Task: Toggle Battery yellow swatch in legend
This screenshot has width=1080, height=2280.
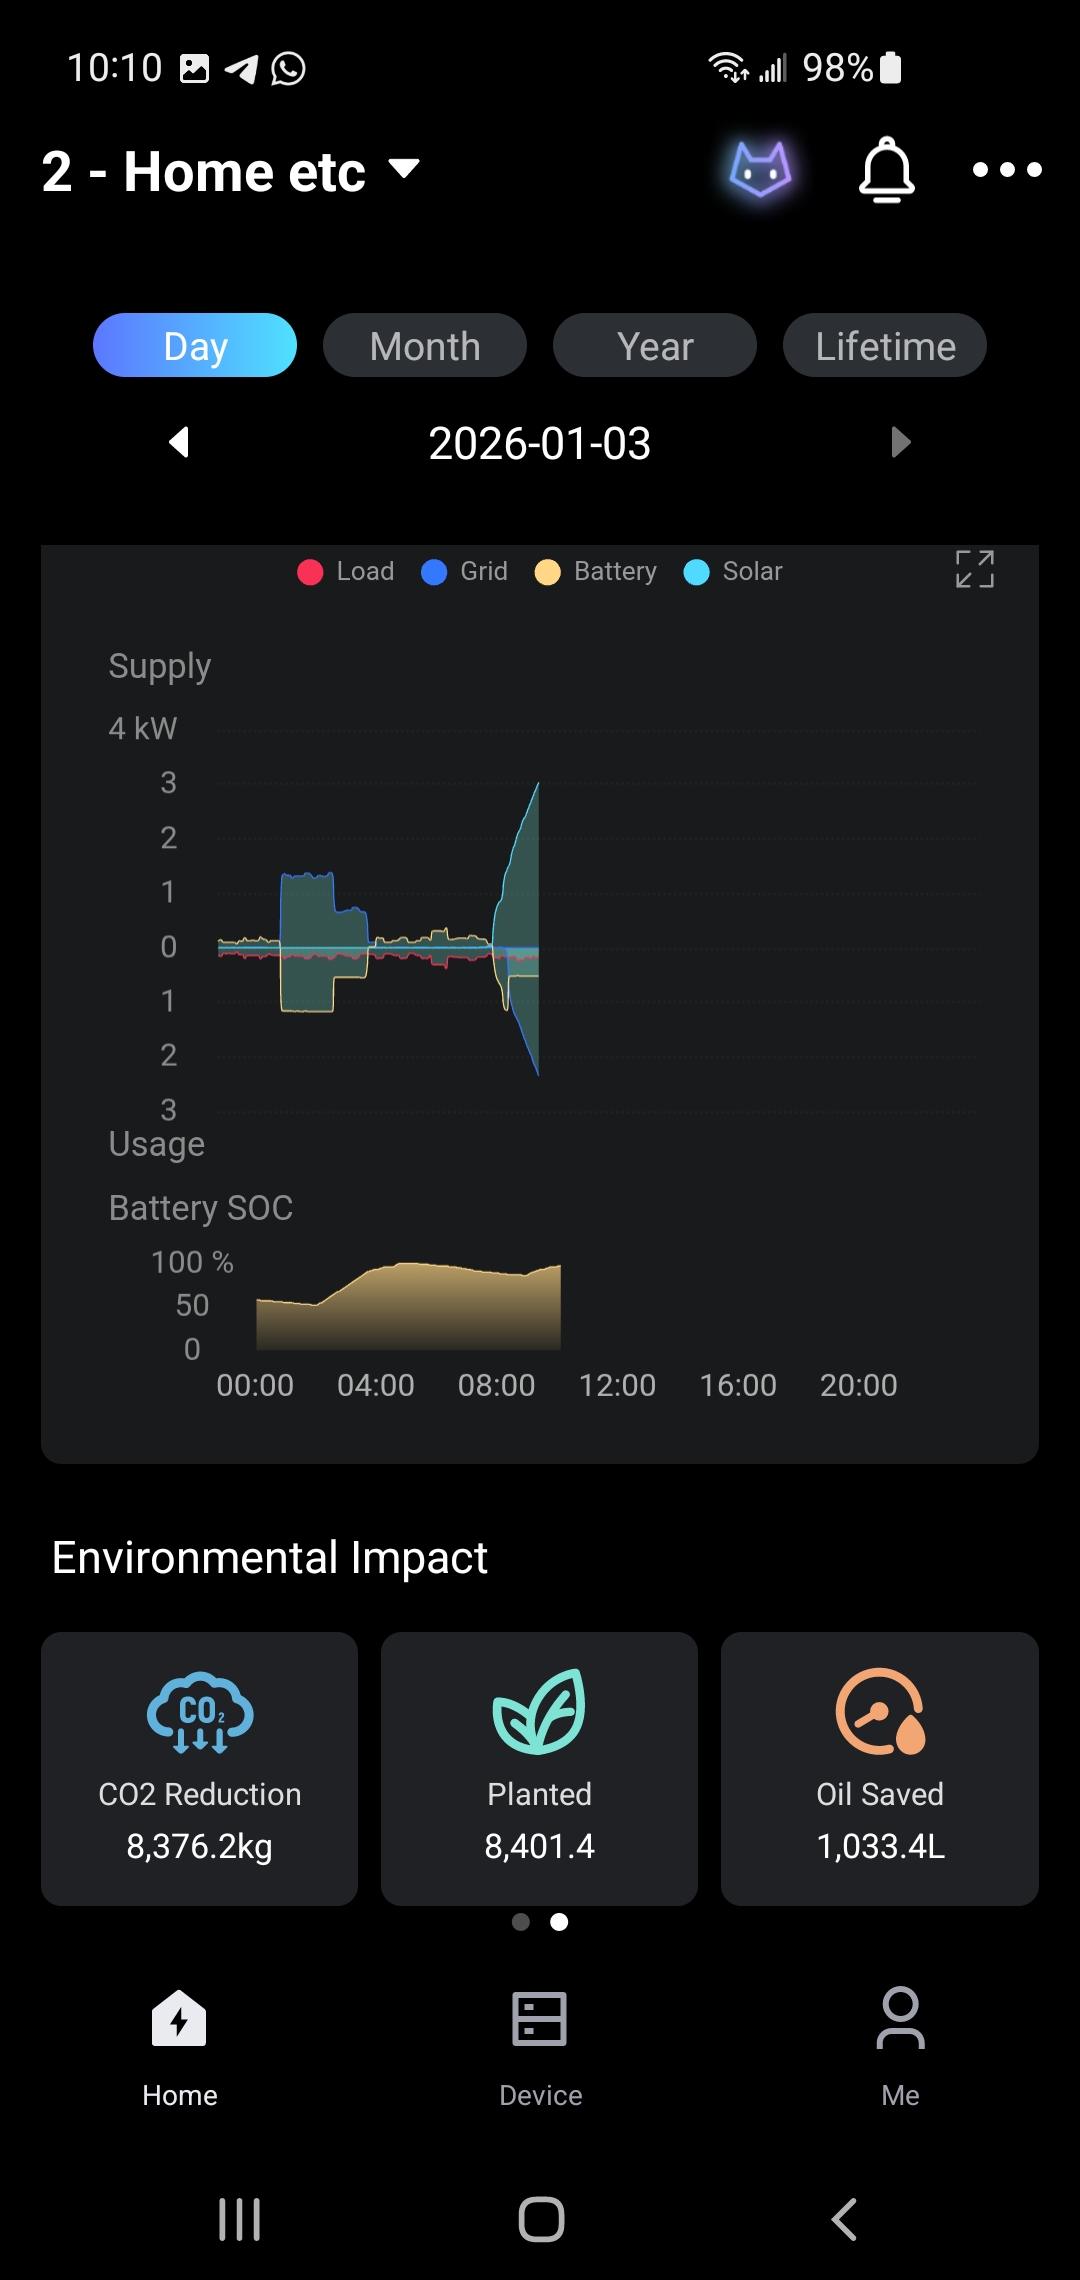Action: [x=548, y=572]
